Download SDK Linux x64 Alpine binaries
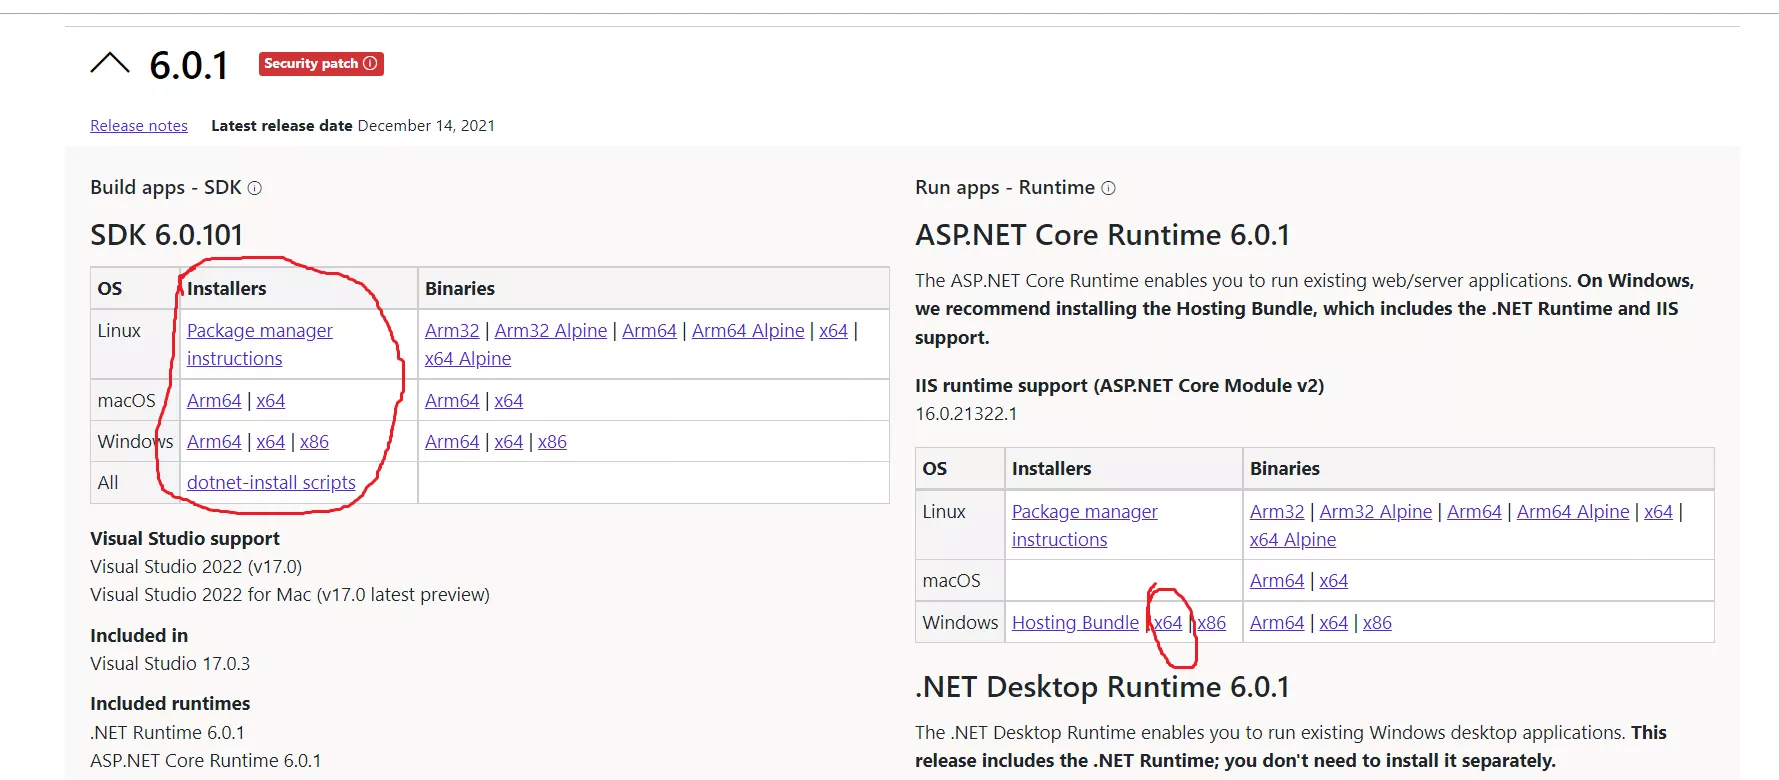Viewport: 1779px width, 780px height. click(x=468, y=358)
